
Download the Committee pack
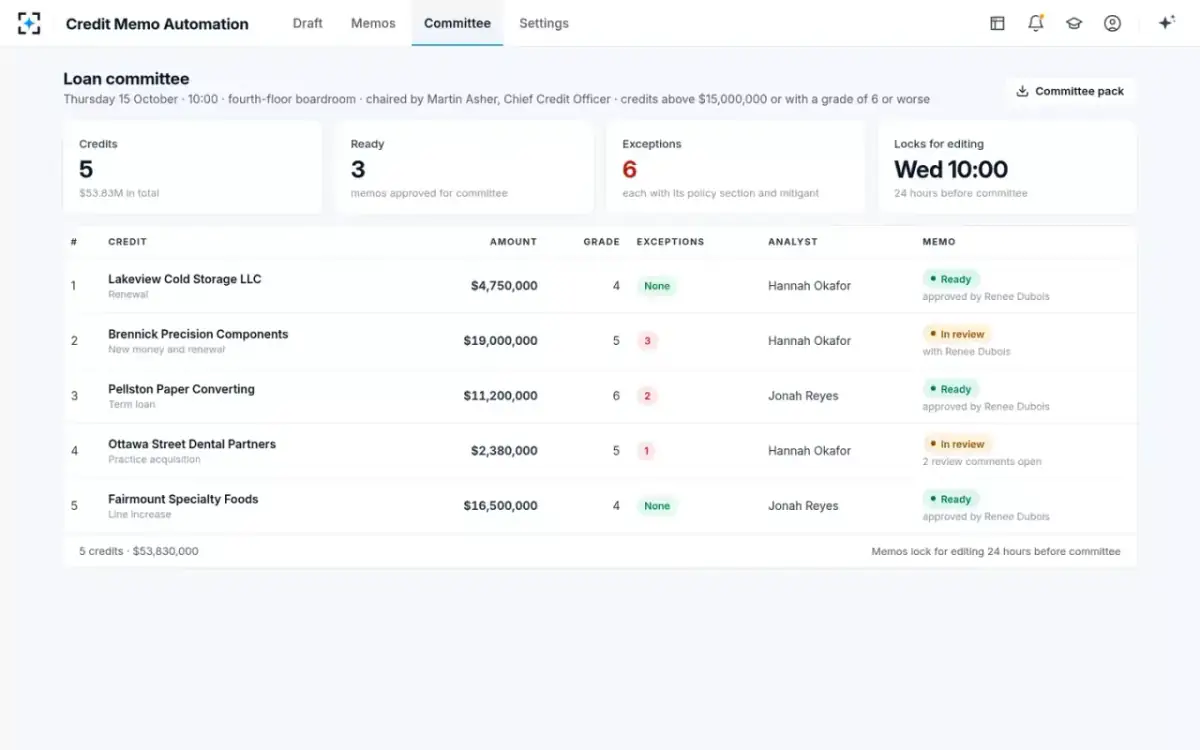pos(1070,91)
